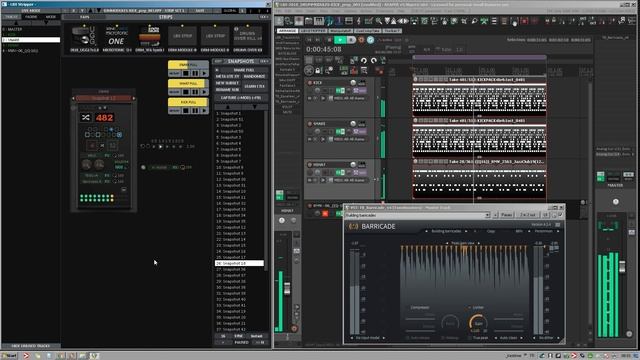The width and height of the screenshot is (640, 360).
Task: Select '26: Snapshot 18' highlighted row
Action: point(239,263)
